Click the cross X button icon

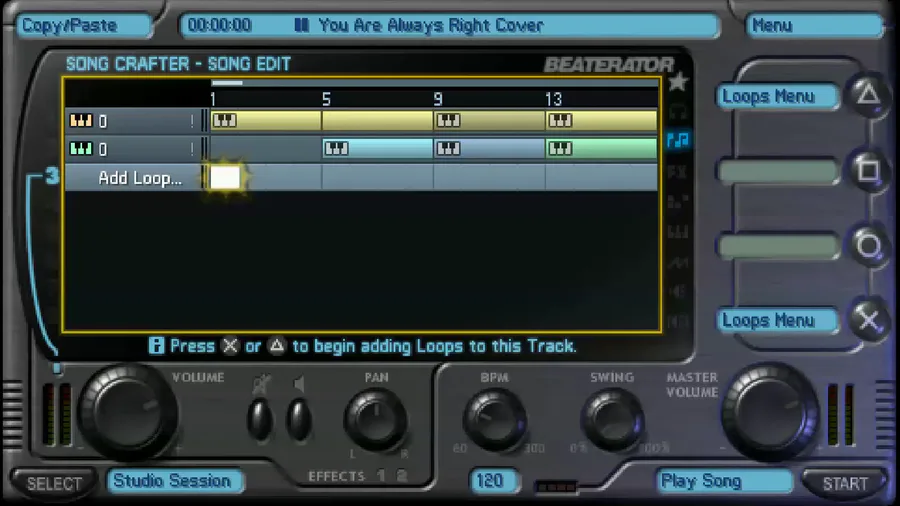click(868, 320)
